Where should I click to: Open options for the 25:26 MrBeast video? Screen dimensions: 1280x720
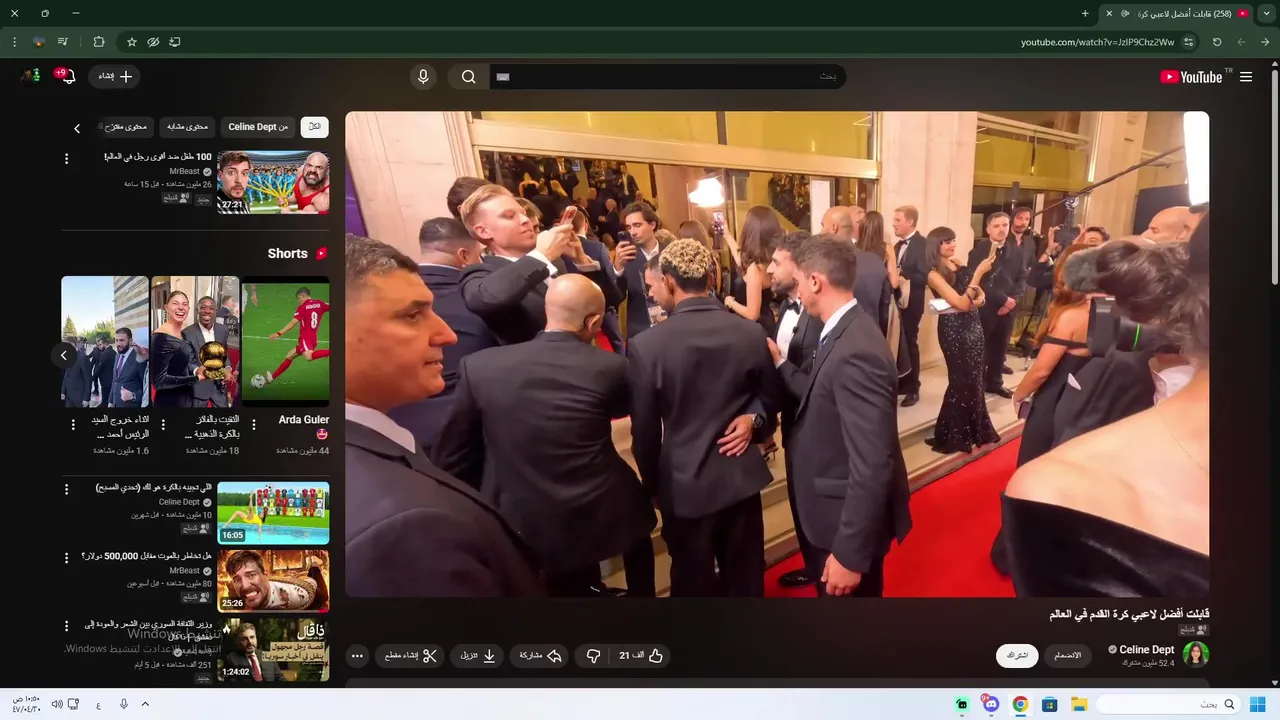pyautogui.click(x=67, y=557)
